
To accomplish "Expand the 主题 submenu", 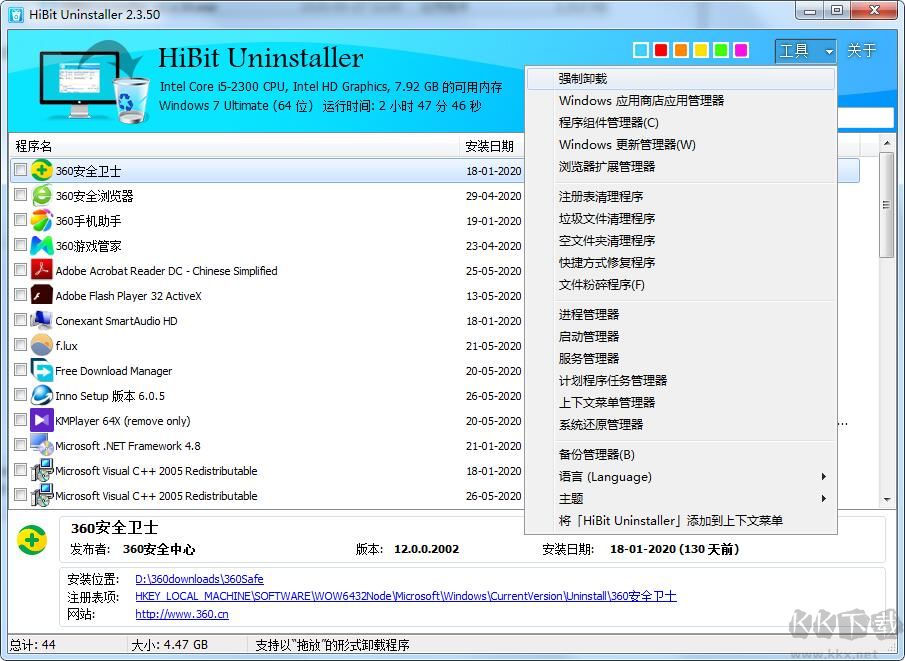I will pyautogui.click(x=682, y=498).
